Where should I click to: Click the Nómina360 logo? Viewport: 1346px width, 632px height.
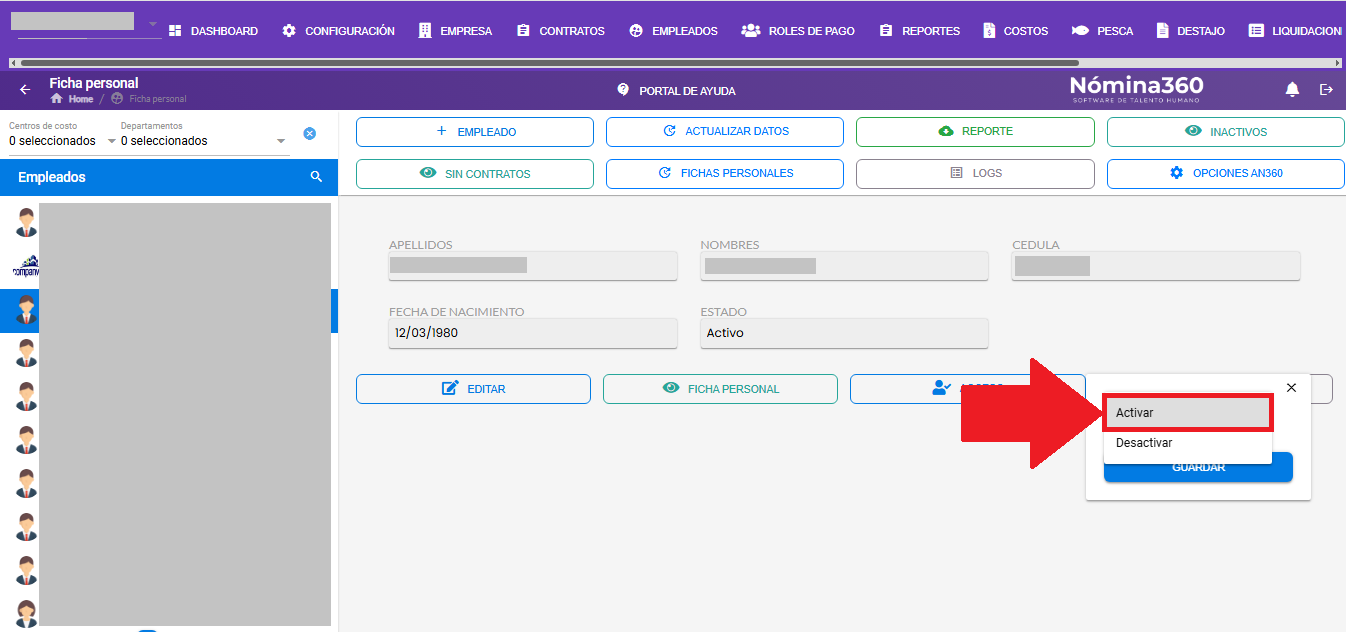coord(1136,89)
